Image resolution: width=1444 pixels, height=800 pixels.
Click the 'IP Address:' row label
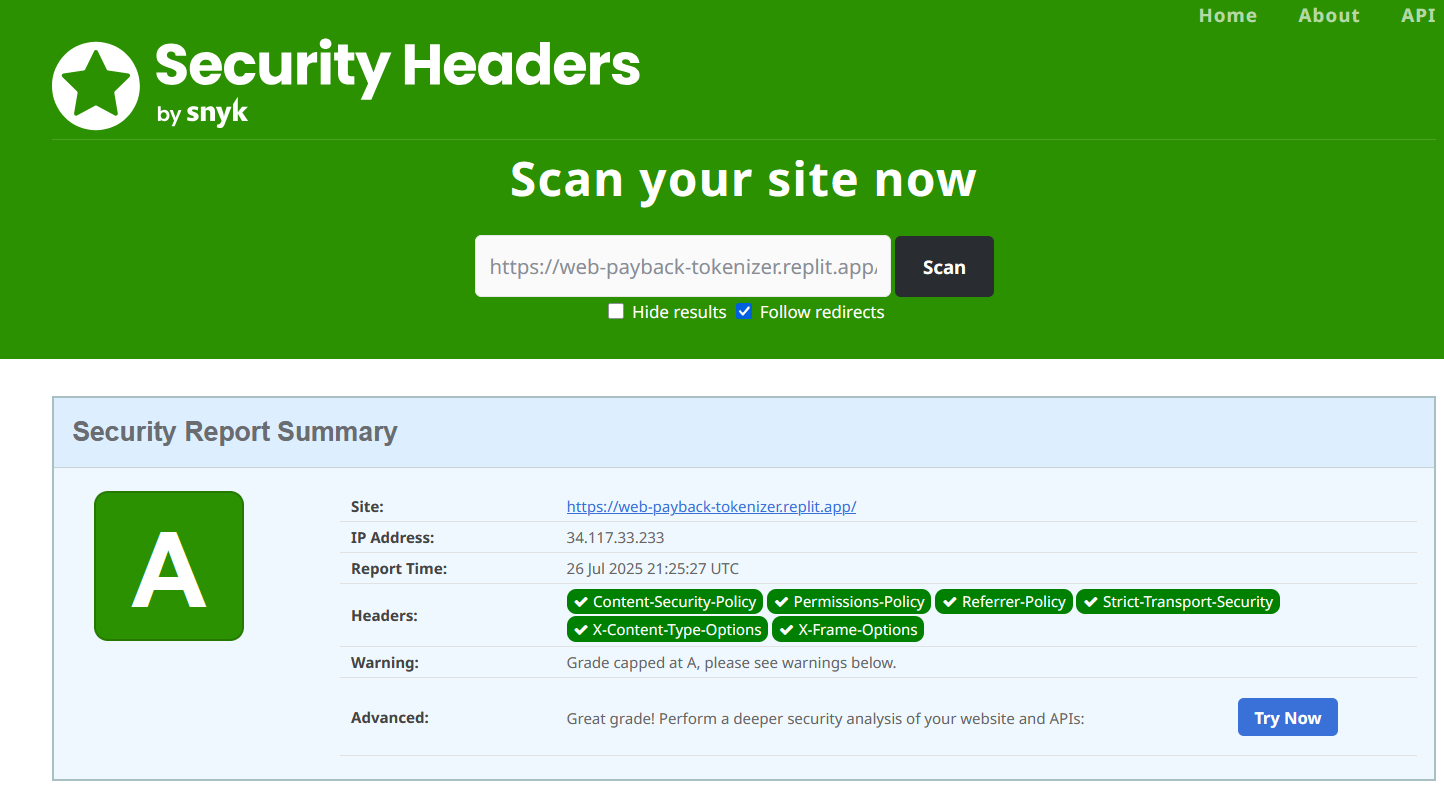(392, 538)
